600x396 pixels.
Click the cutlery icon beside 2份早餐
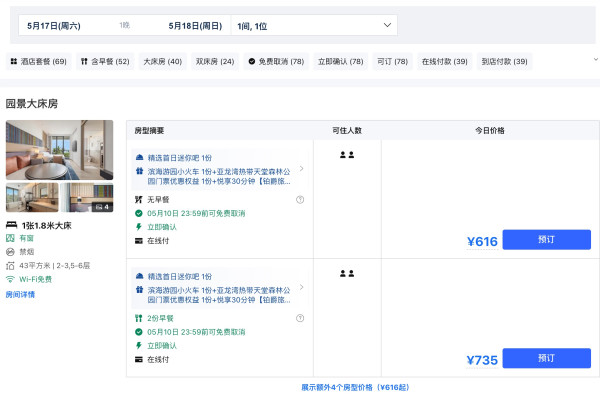[x=139, y=318]
